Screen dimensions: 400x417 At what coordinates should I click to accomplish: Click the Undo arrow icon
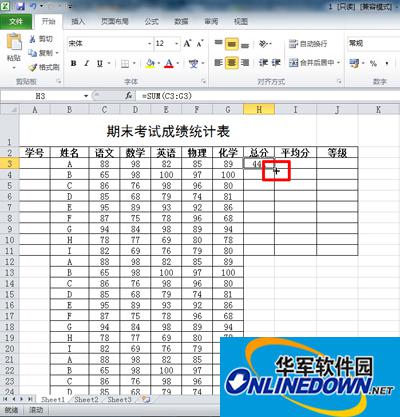pos(33,6)
